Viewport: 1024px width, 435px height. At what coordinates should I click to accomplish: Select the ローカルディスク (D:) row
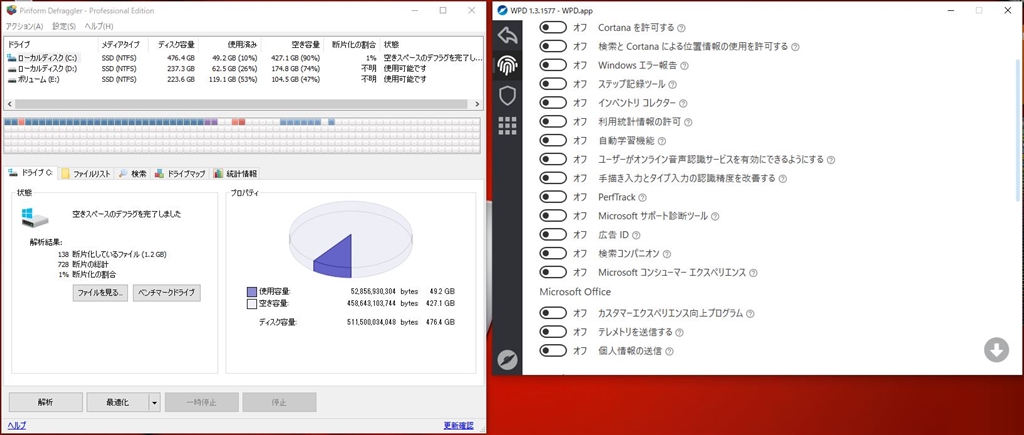243,69
